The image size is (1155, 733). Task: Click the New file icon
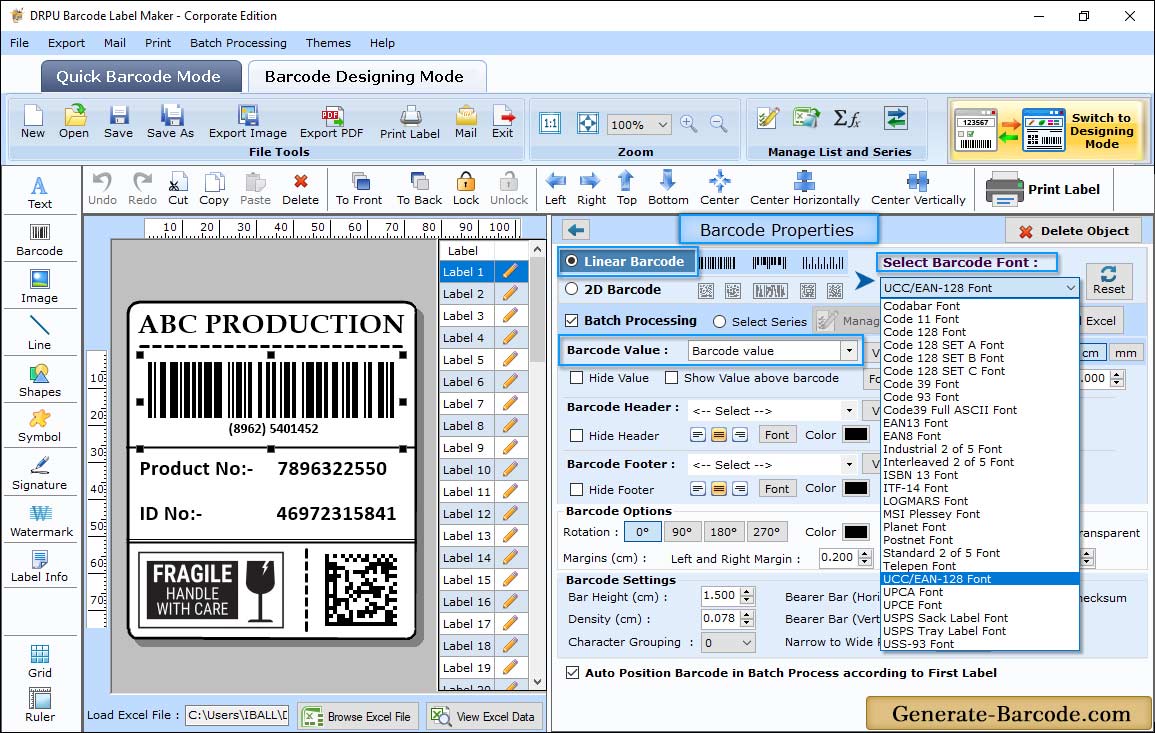32,122
